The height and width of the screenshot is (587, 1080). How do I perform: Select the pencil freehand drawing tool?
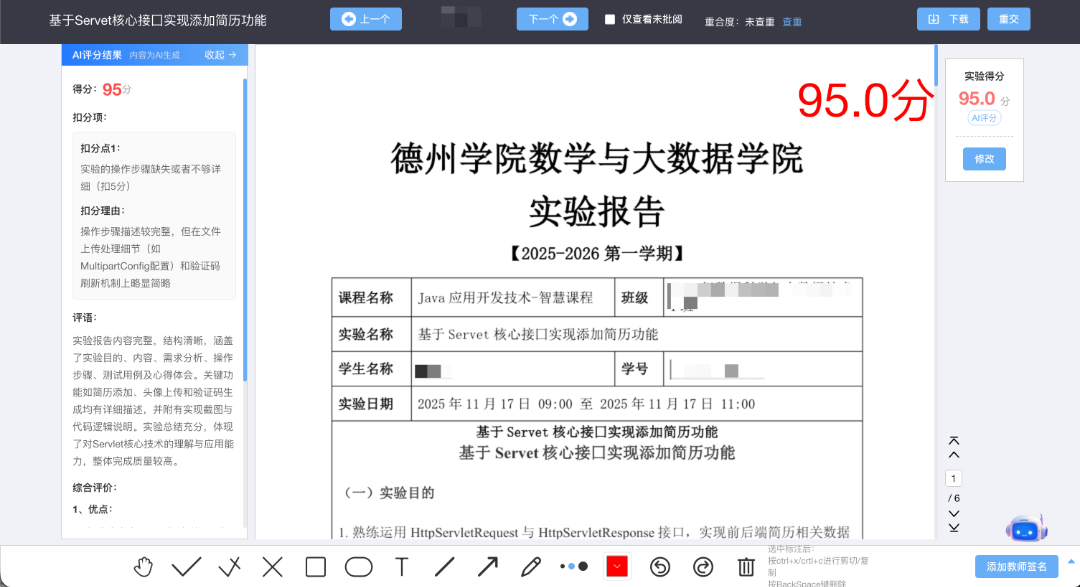point(530,566)
